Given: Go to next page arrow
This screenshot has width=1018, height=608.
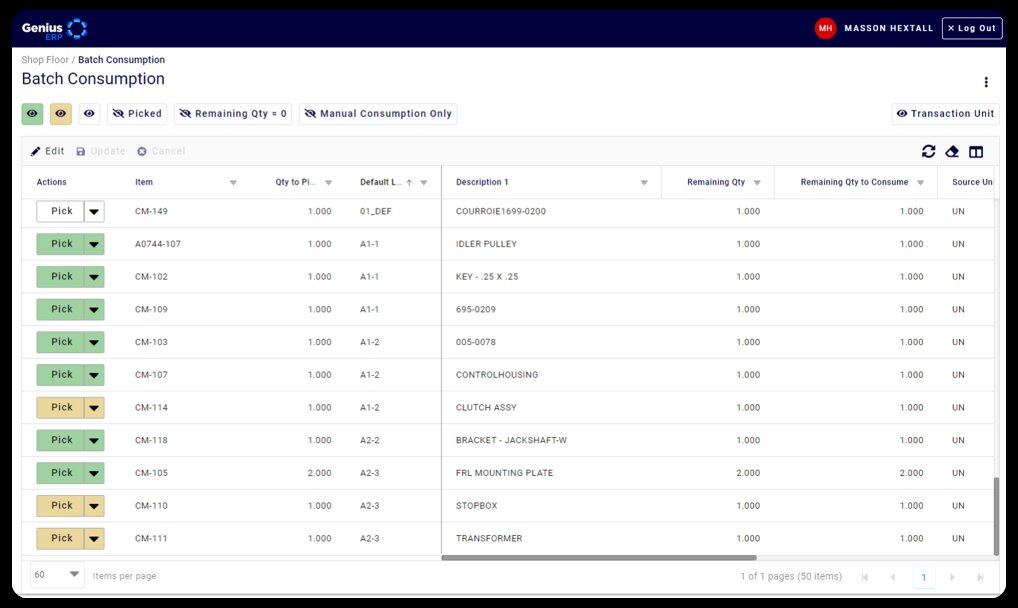Looking at the screenshot, I should (x=952, y=577).
